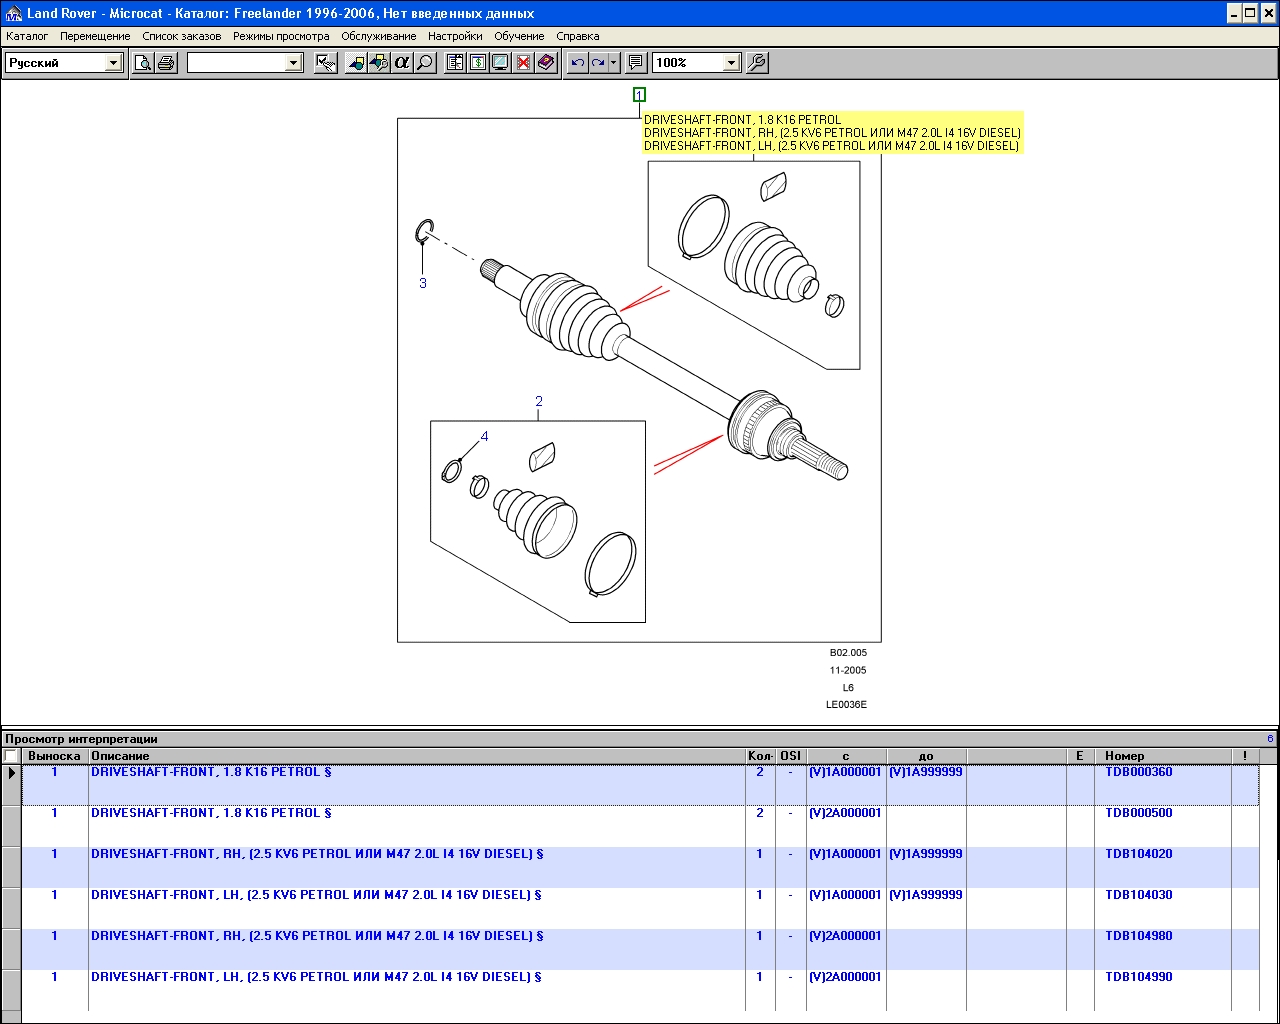
Task: Click Просмотр интерпретации panel title
Action: click(81, 739)
